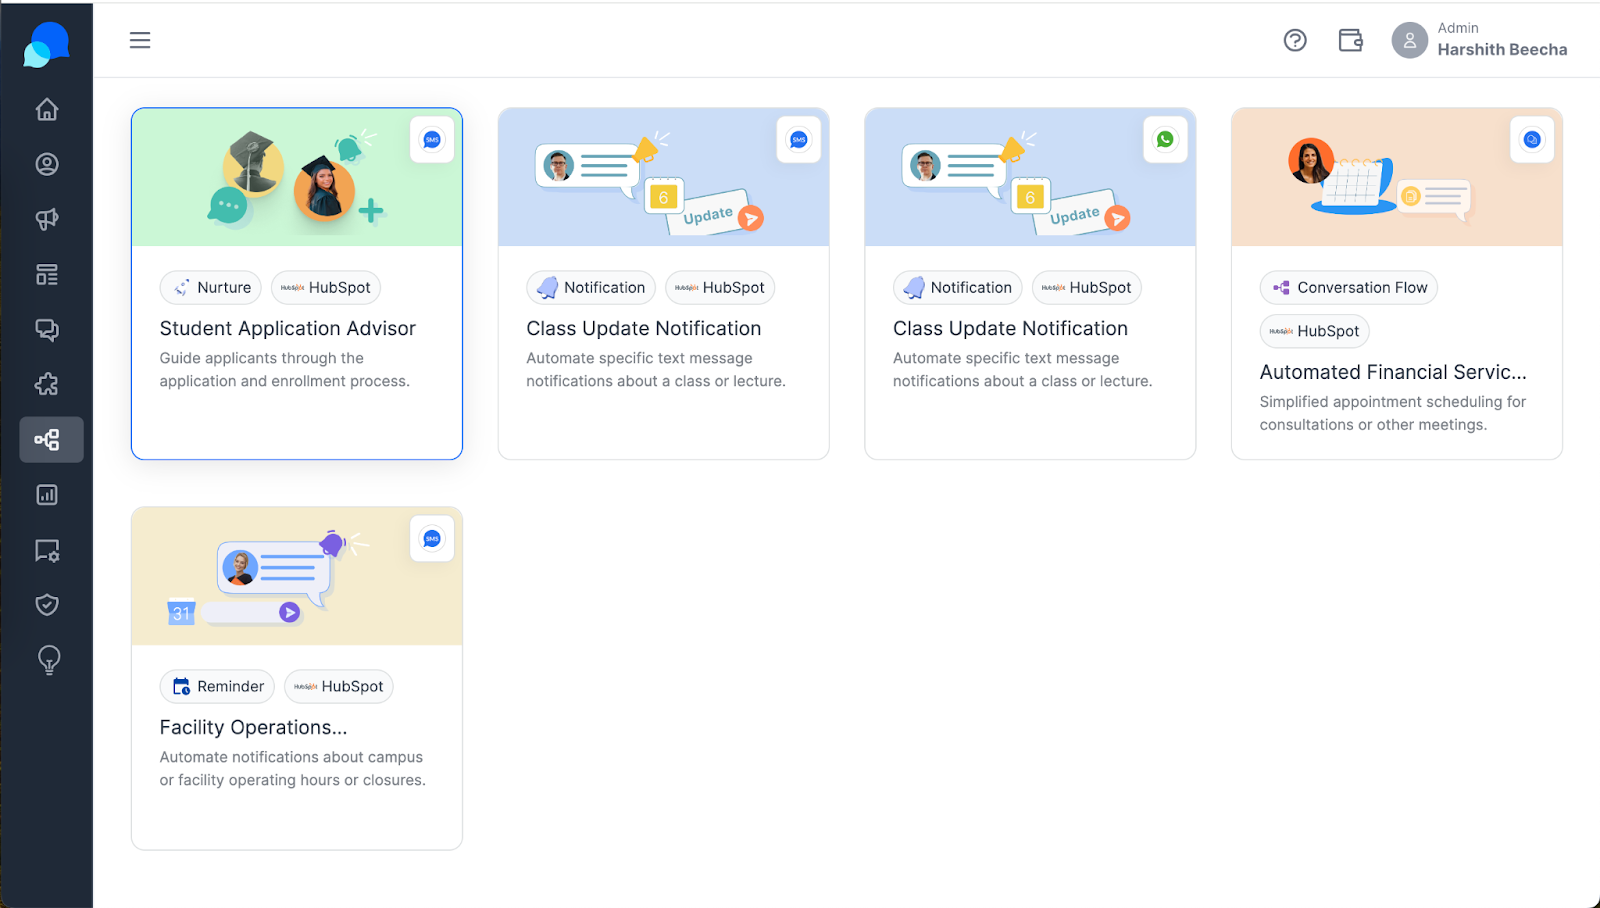Select the highlighted flows icon in sidebar
The image size is (1600, 908).
click(x=51, y=440)
